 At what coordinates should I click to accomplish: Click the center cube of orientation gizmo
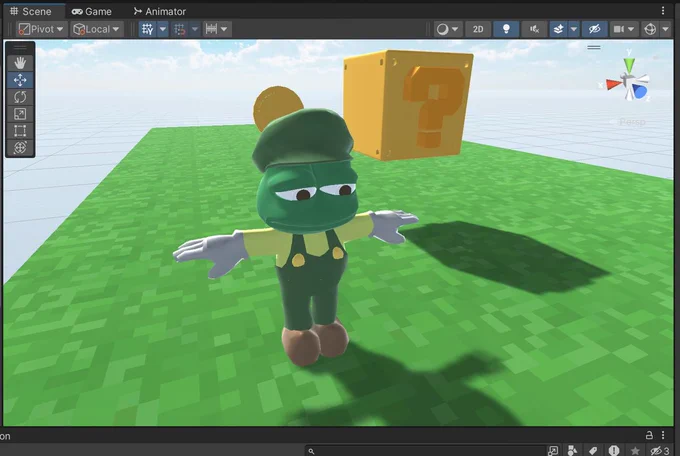(x=628, y=81)
